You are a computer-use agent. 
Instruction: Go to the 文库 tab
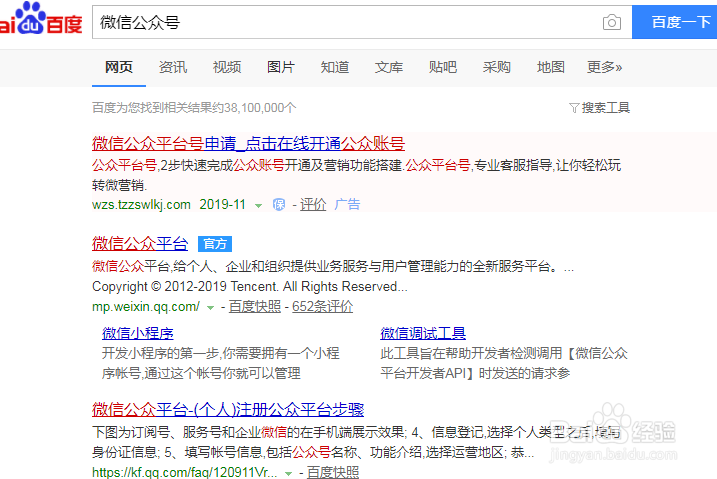pos(389,67)
